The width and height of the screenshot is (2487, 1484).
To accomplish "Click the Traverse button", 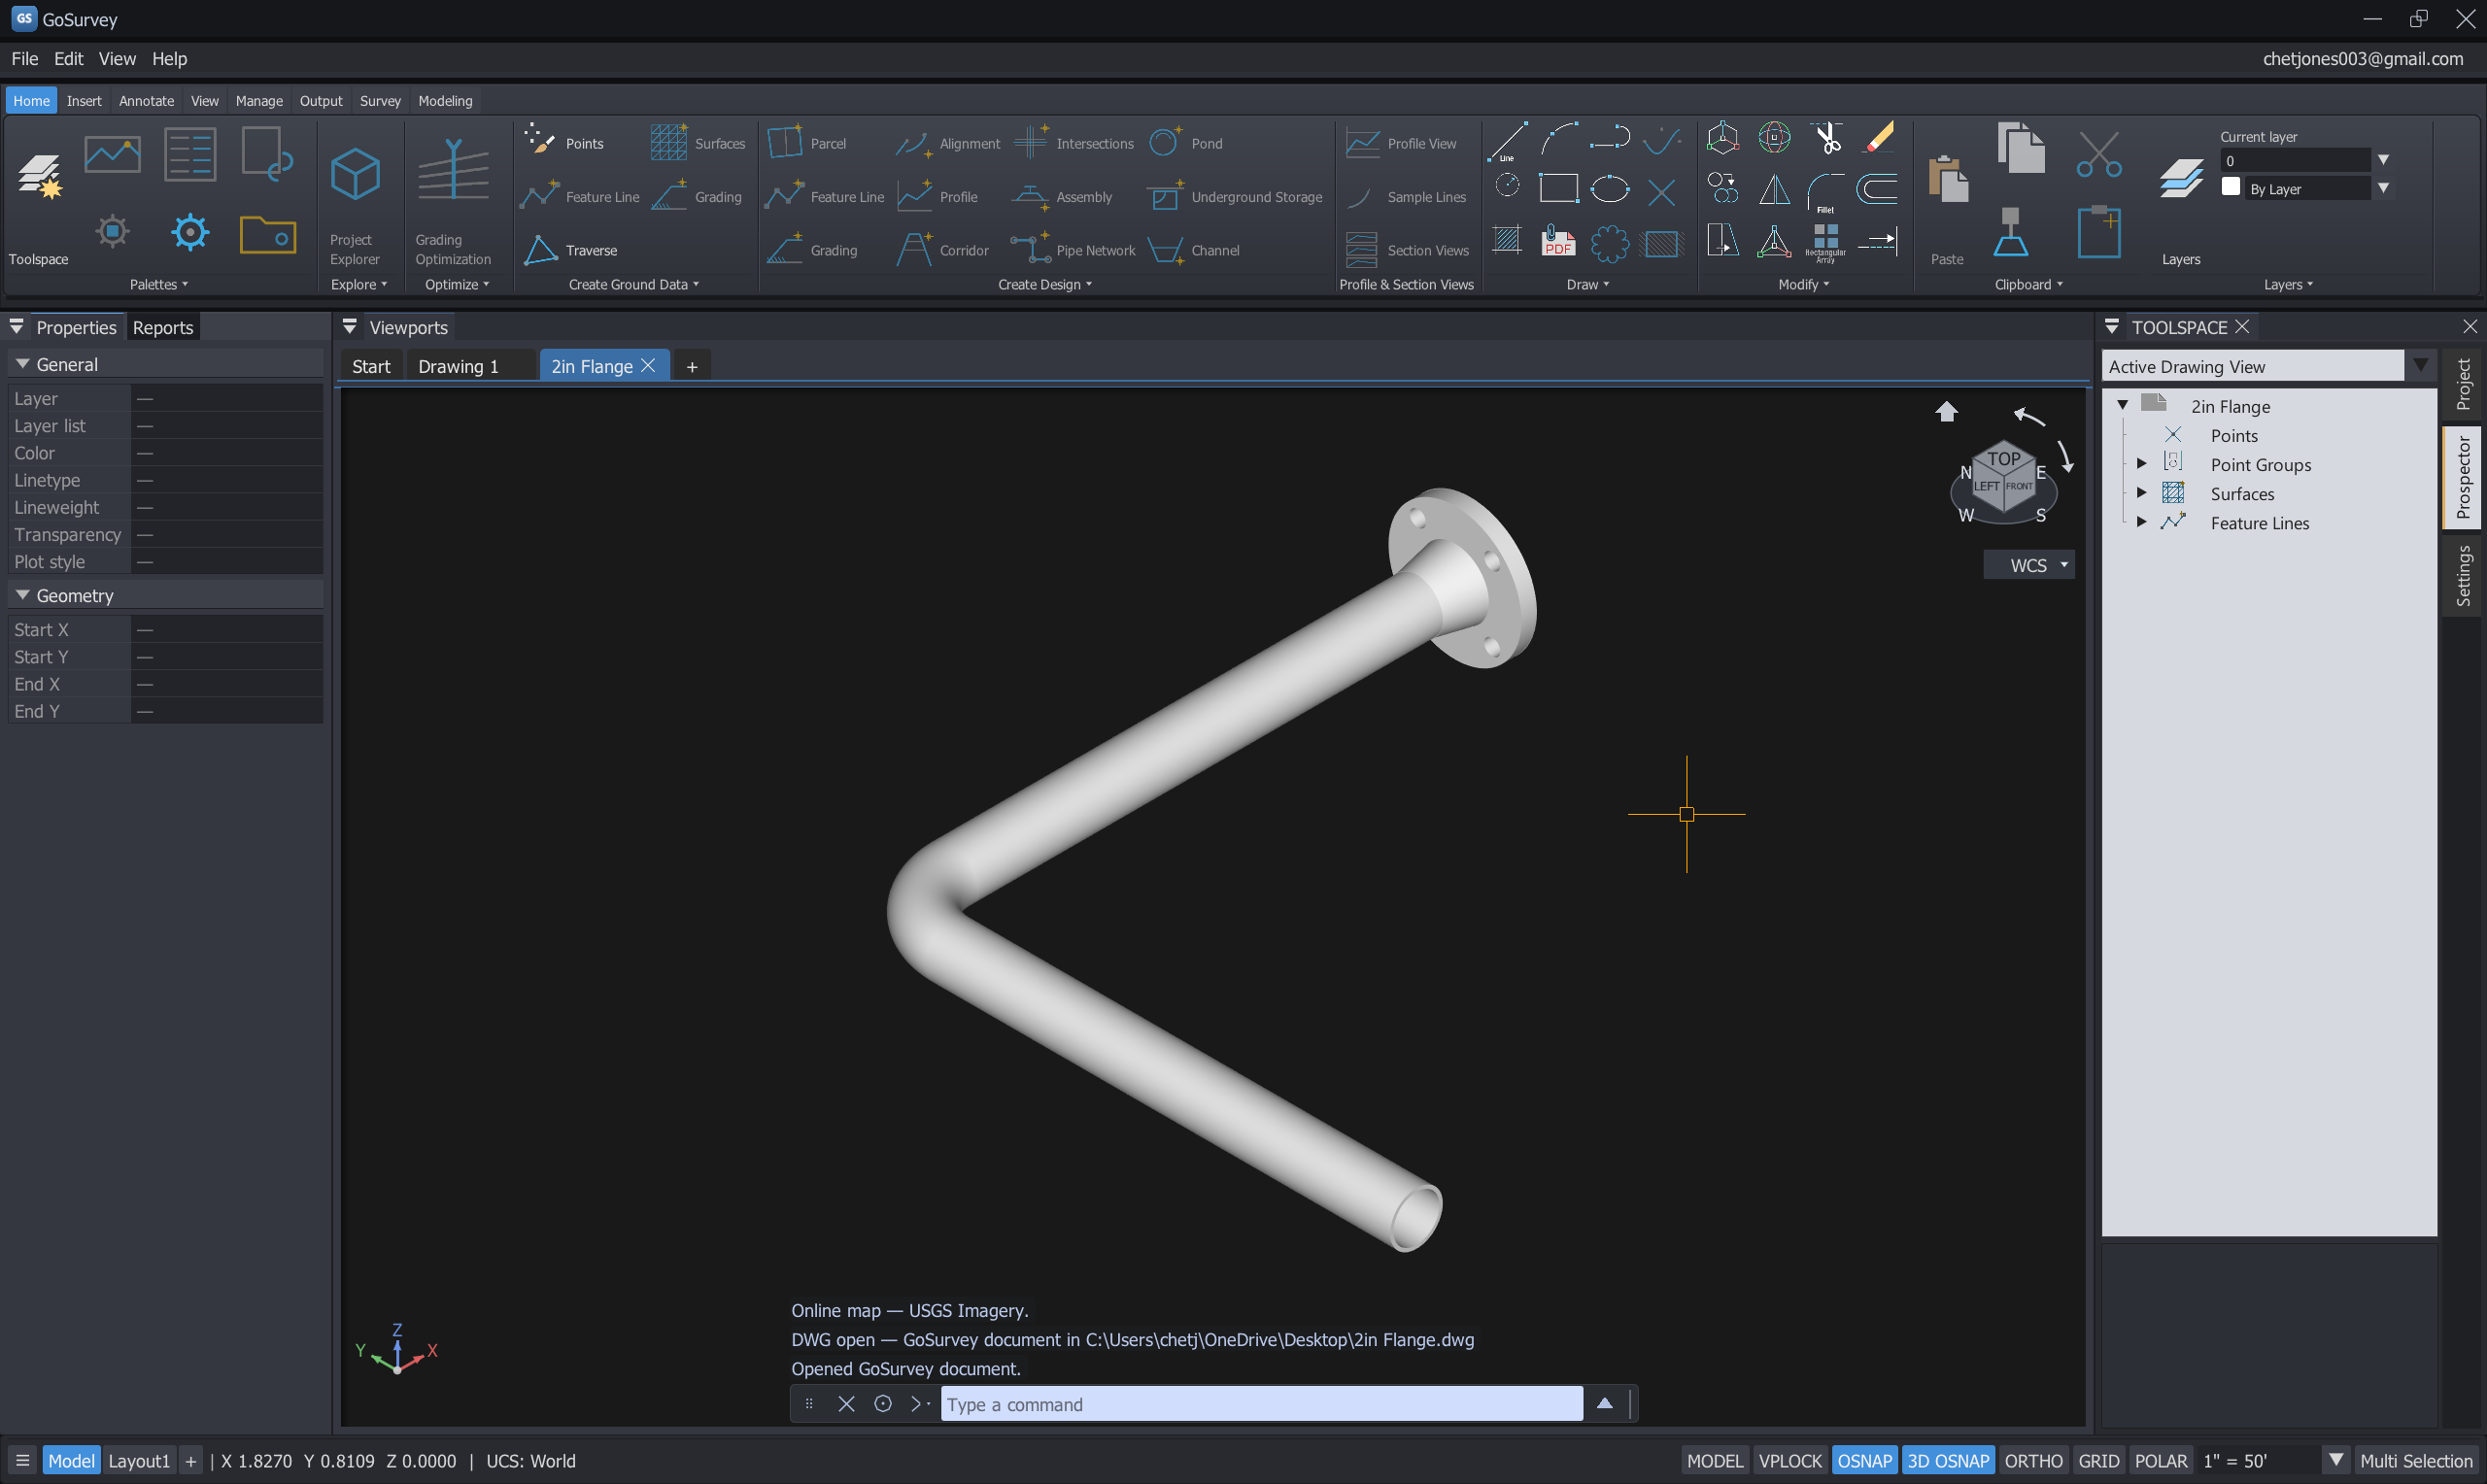I will click(x=571, y=250).
